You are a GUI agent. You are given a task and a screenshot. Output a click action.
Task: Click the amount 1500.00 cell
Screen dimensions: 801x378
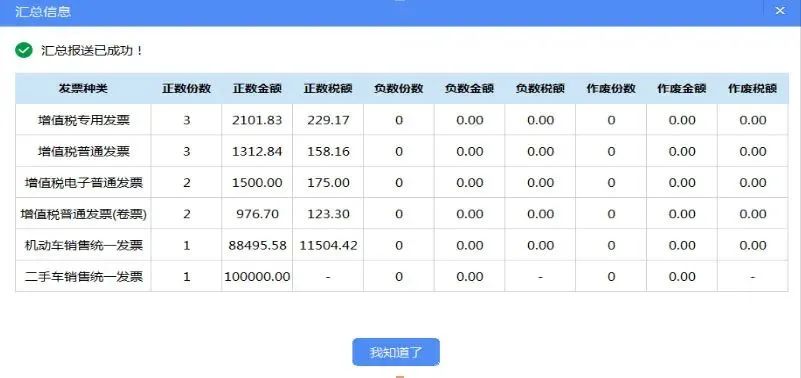point(257,182)
